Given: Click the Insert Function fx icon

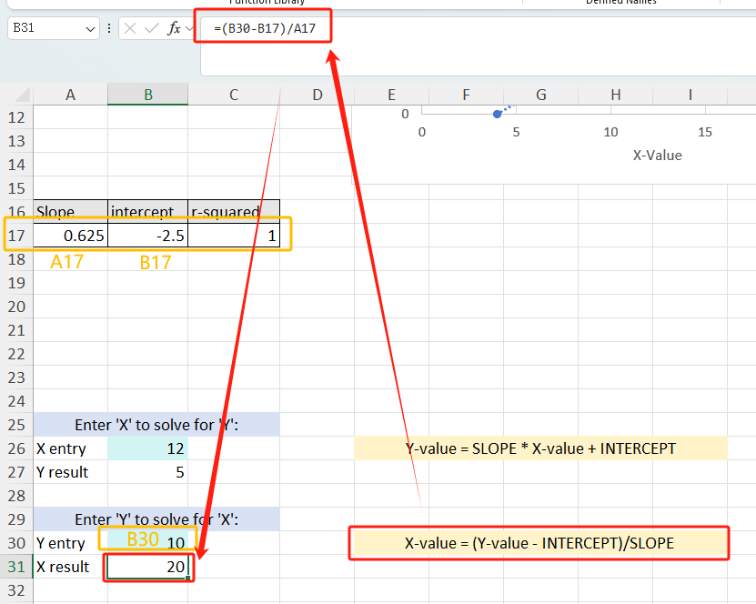Looking at the screenshot, I should click(174, 28).
